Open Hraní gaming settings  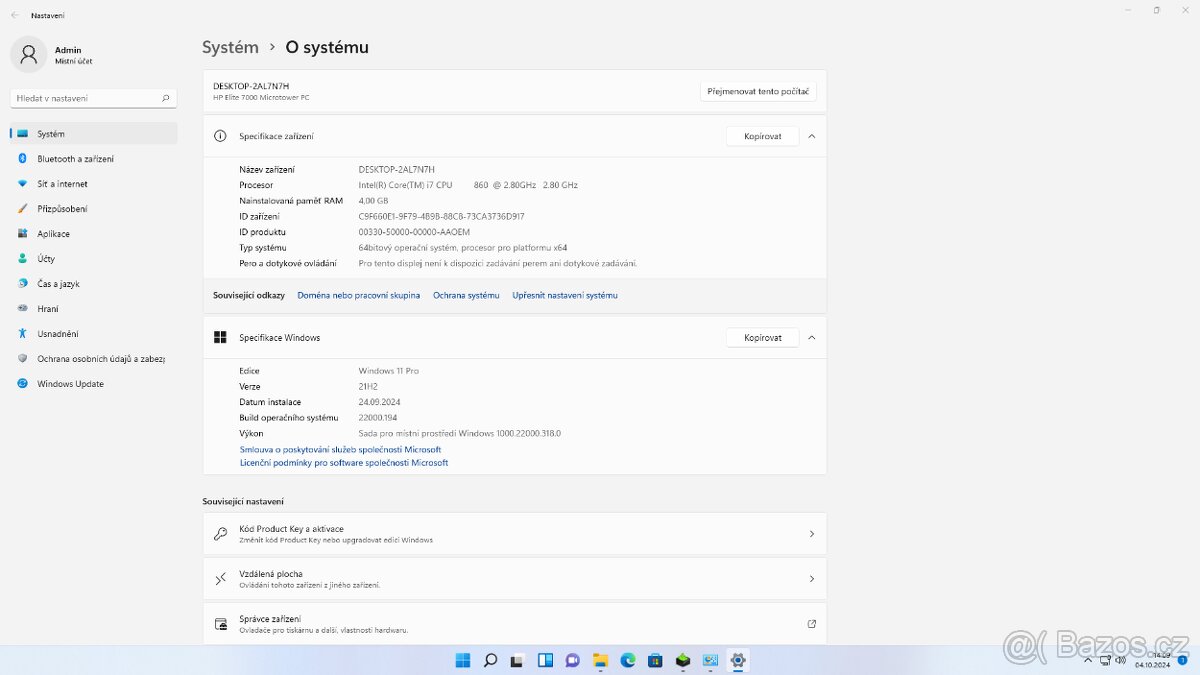pyautogui.click(x=48, y=309)
